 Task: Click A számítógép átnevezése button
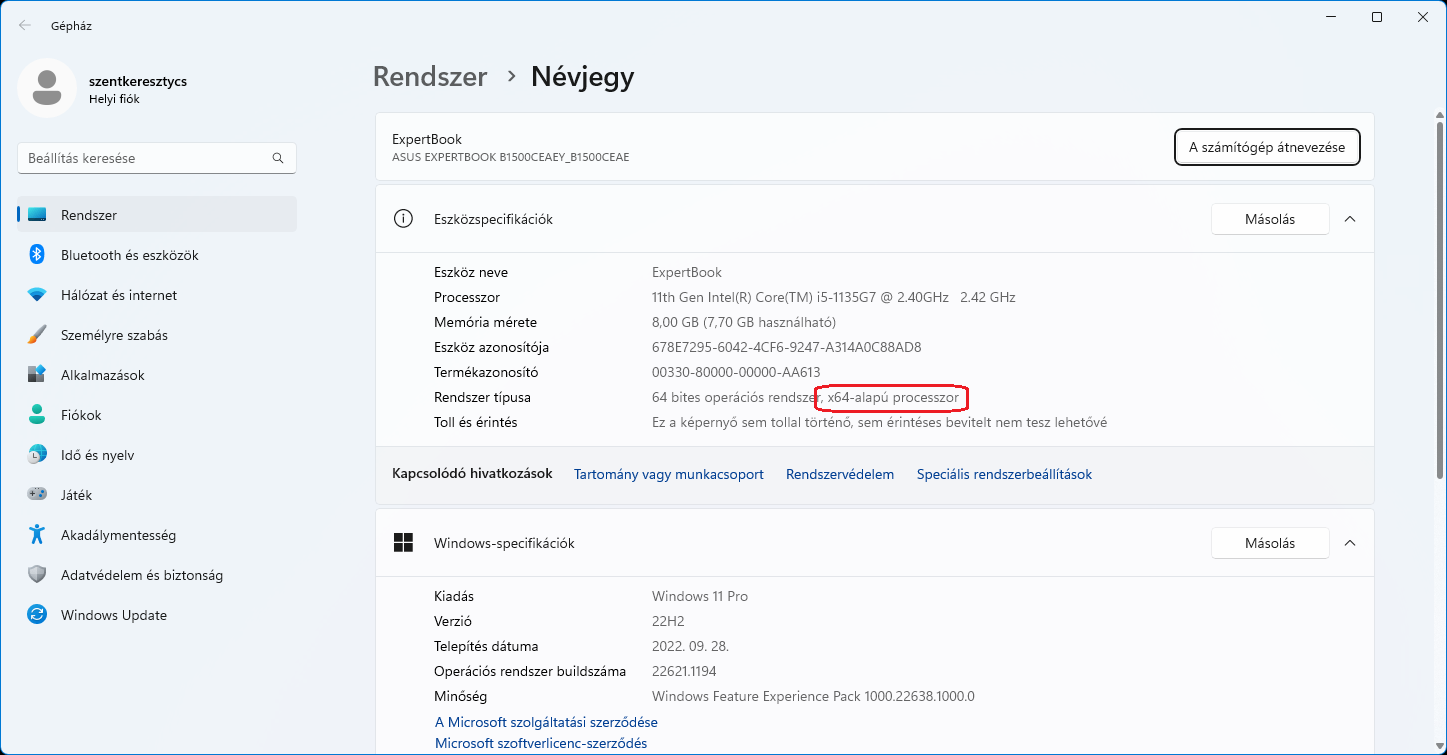1267,147
